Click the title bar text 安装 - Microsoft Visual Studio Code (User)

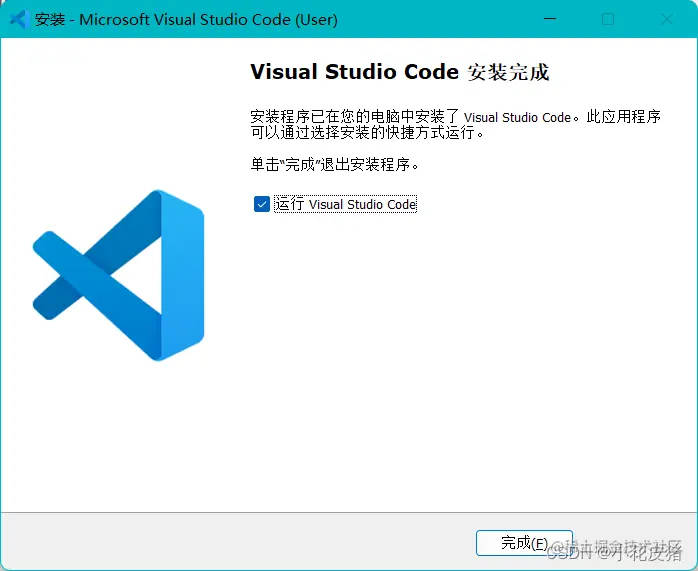[186, 20]
